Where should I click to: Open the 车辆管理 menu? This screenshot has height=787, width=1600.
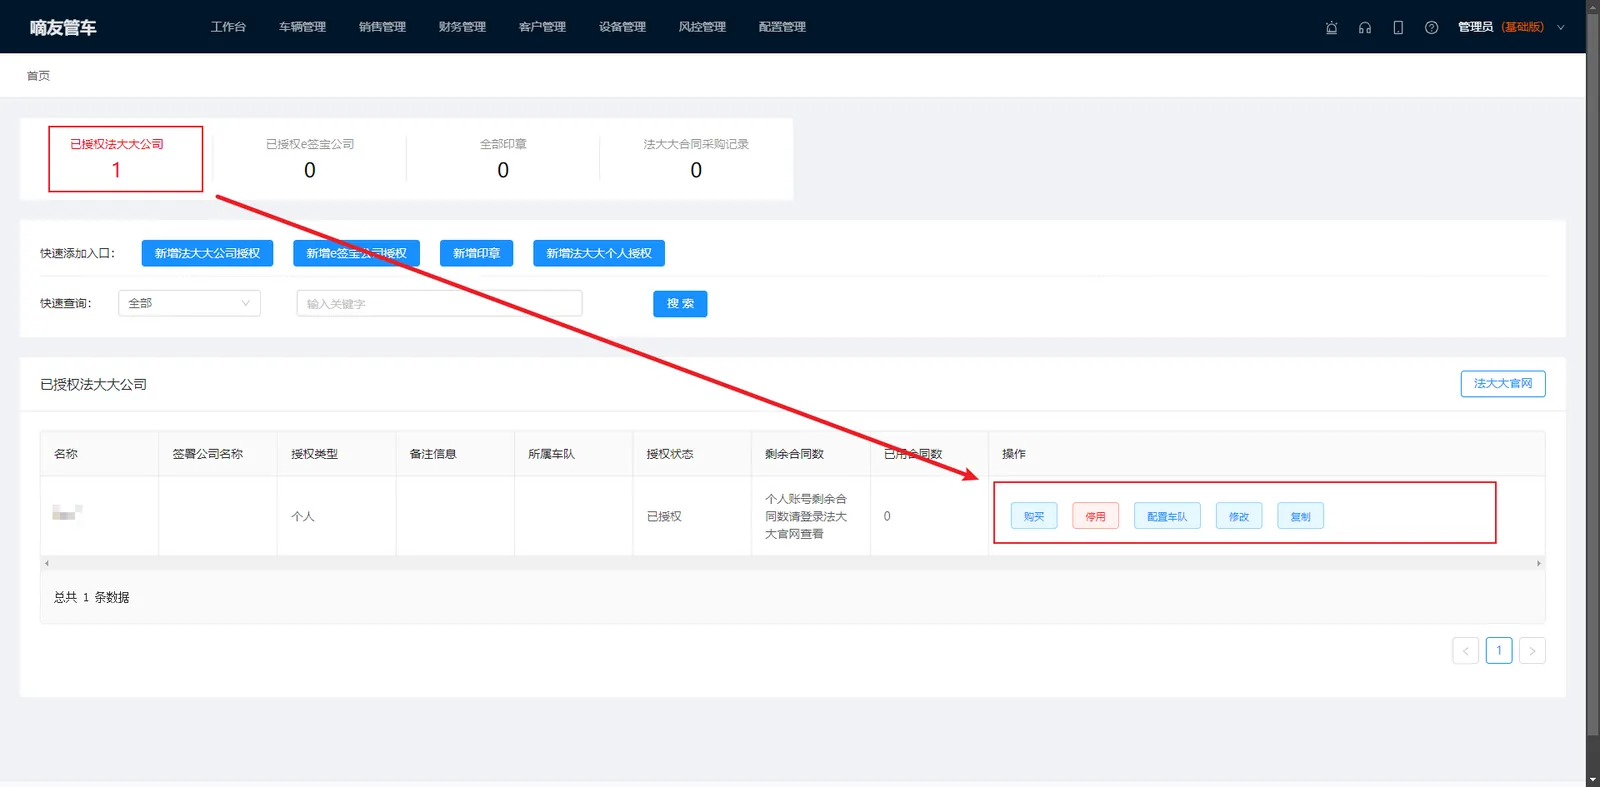(x=302, y=27)
